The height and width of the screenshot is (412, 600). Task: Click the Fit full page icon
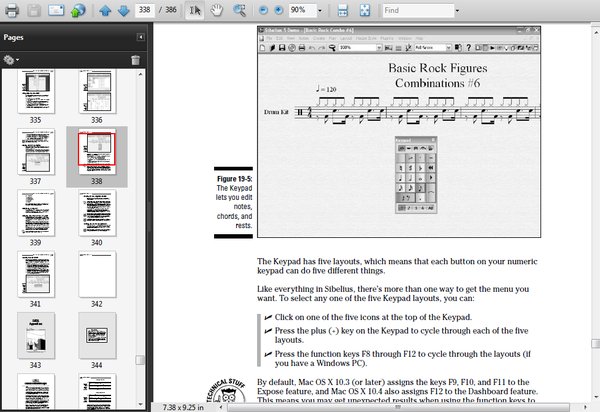[x=365, y=10]
